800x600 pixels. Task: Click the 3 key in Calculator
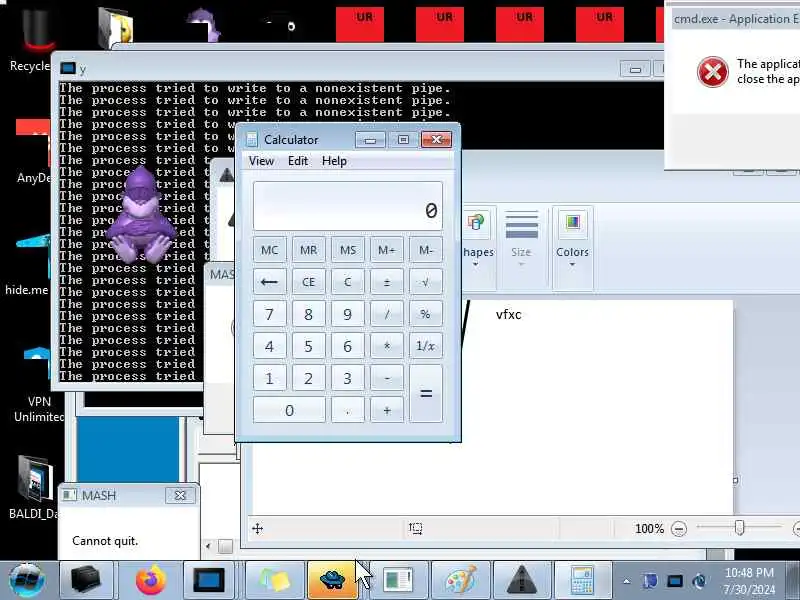[347, 378]
